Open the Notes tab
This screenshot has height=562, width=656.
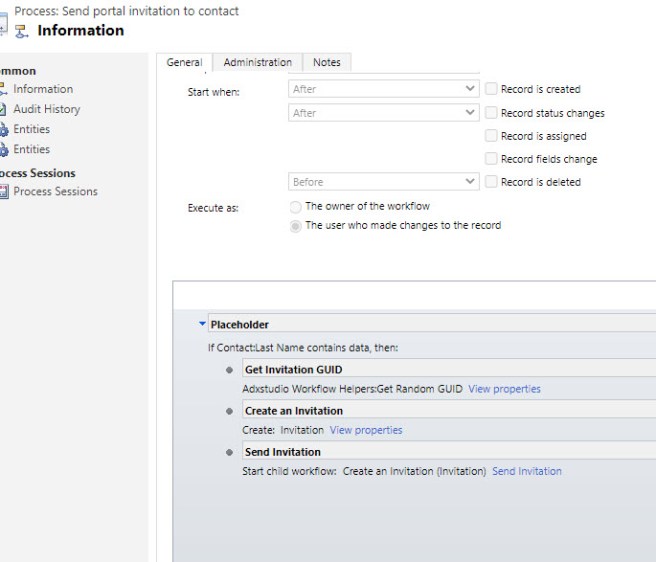coord(326,62)
